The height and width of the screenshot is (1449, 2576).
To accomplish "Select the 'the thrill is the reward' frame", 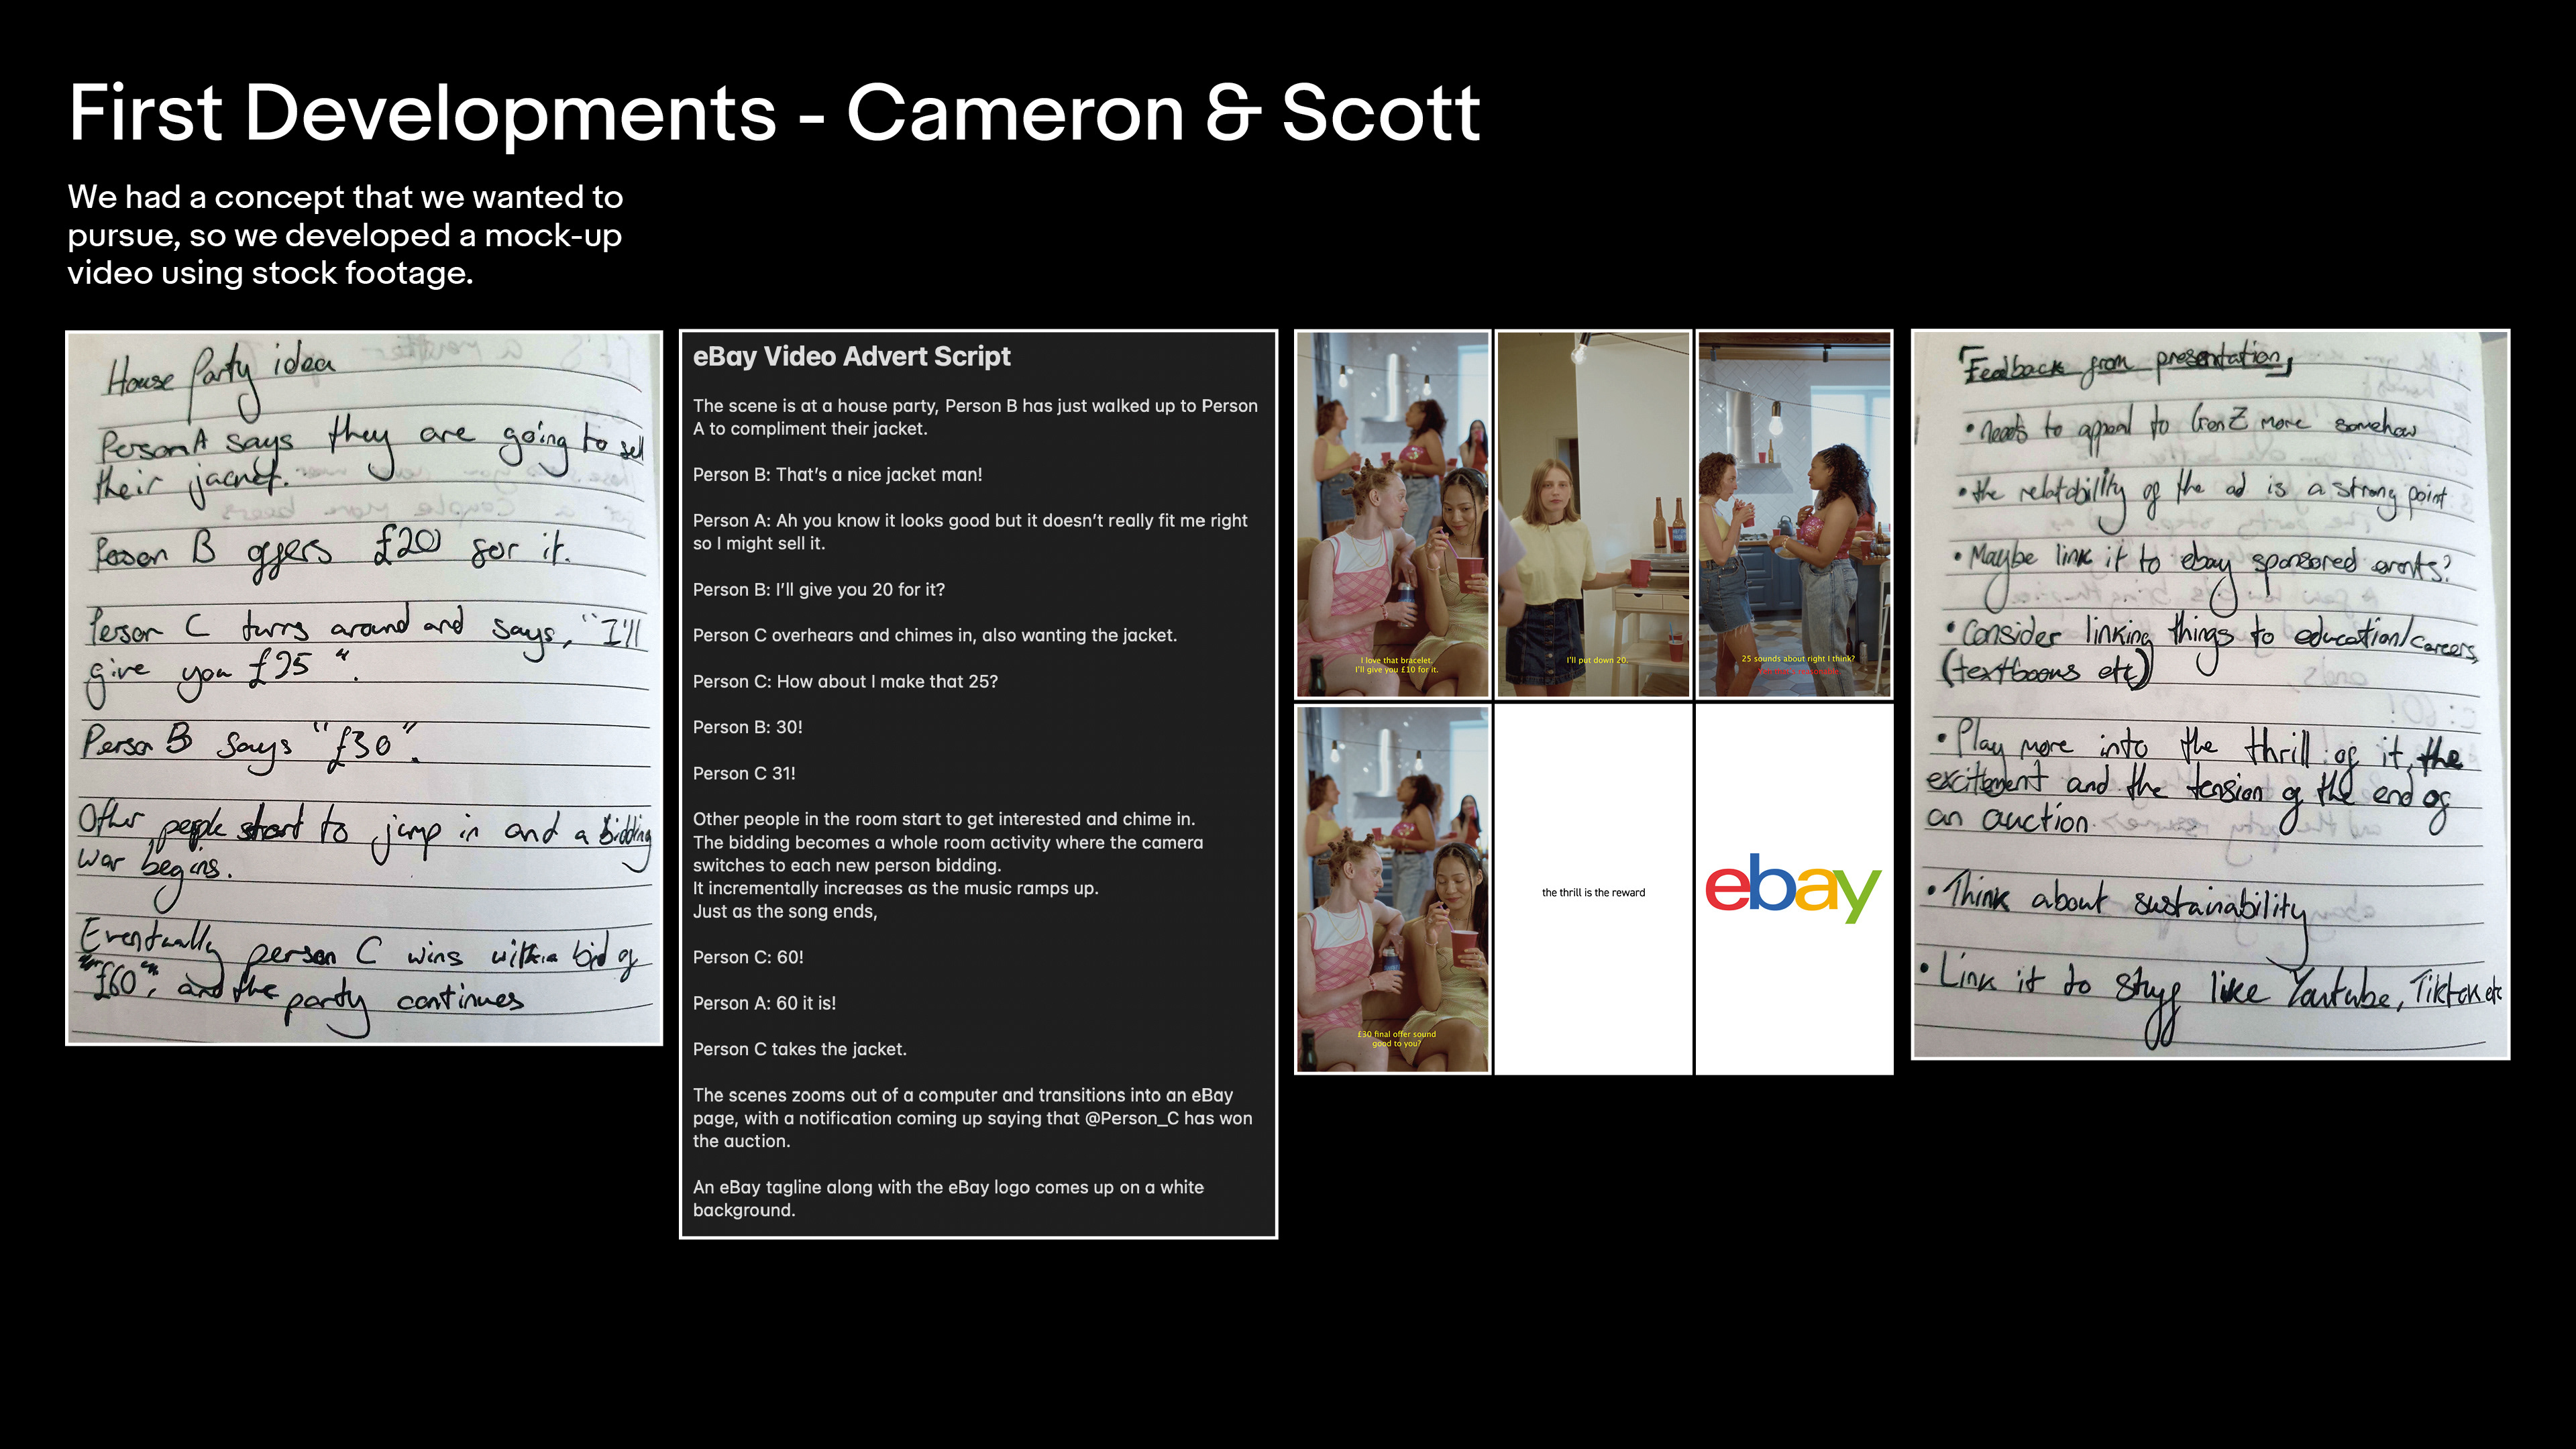I will (1593, 889).
